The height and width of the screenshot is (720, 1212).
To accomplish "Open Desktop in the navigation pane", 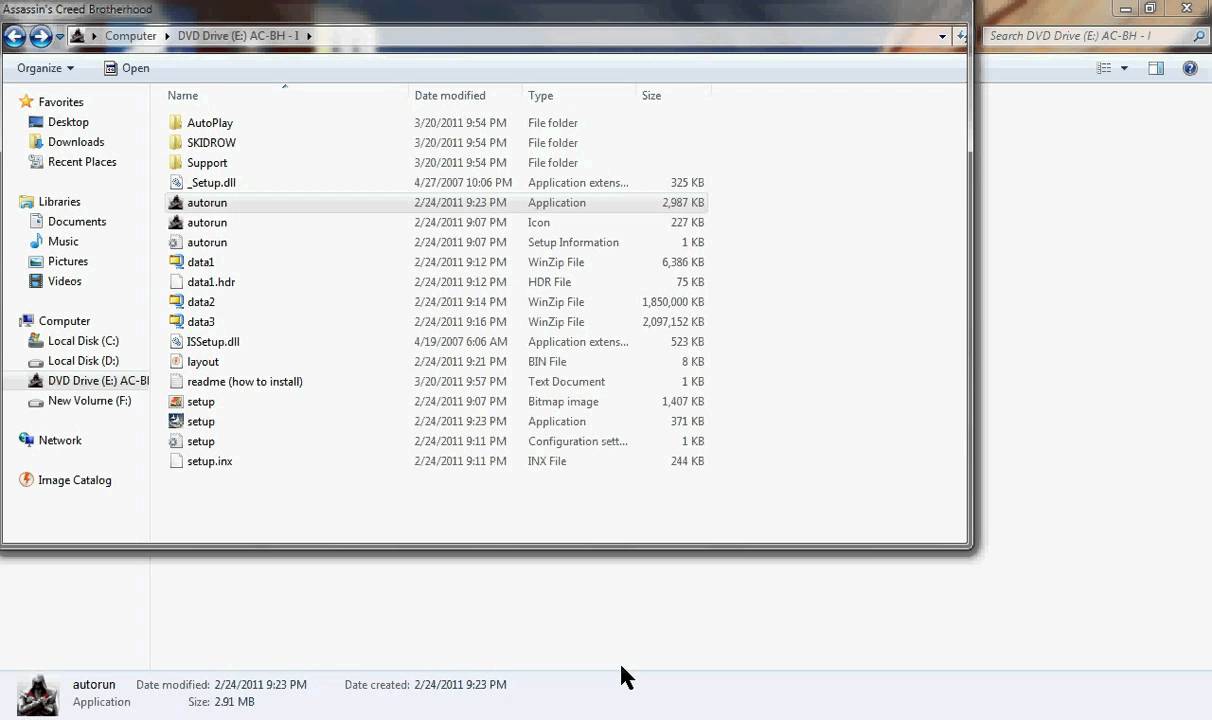I will 68,122.
